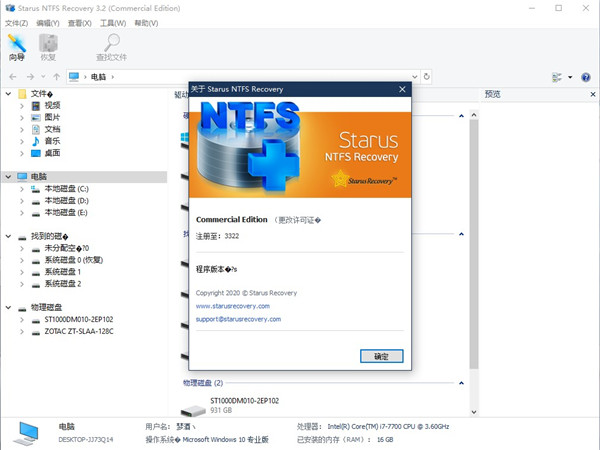This screenshot has height=450, width=600.
Task: Open the 编辑(Y) menu
Action: tap(48, 23)
